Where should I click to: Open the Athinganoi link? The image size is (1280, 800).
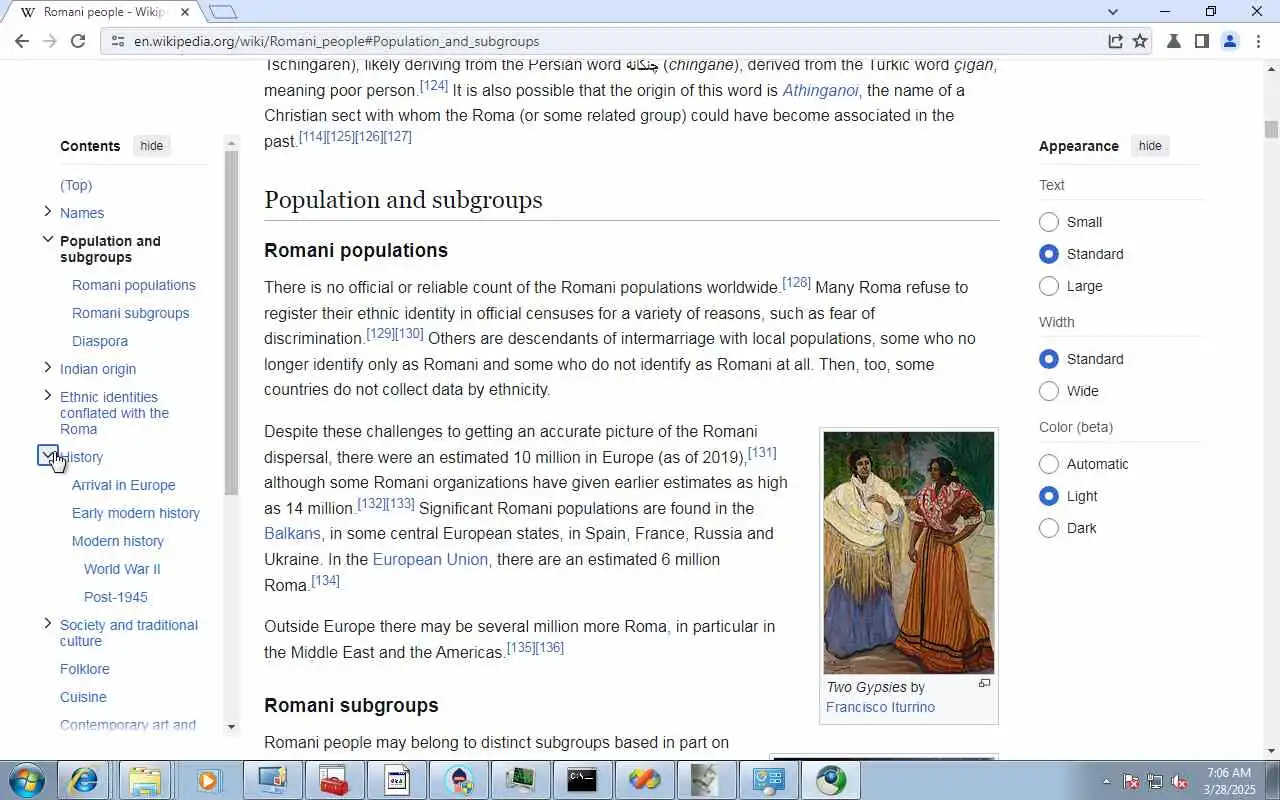coord(820,90)
